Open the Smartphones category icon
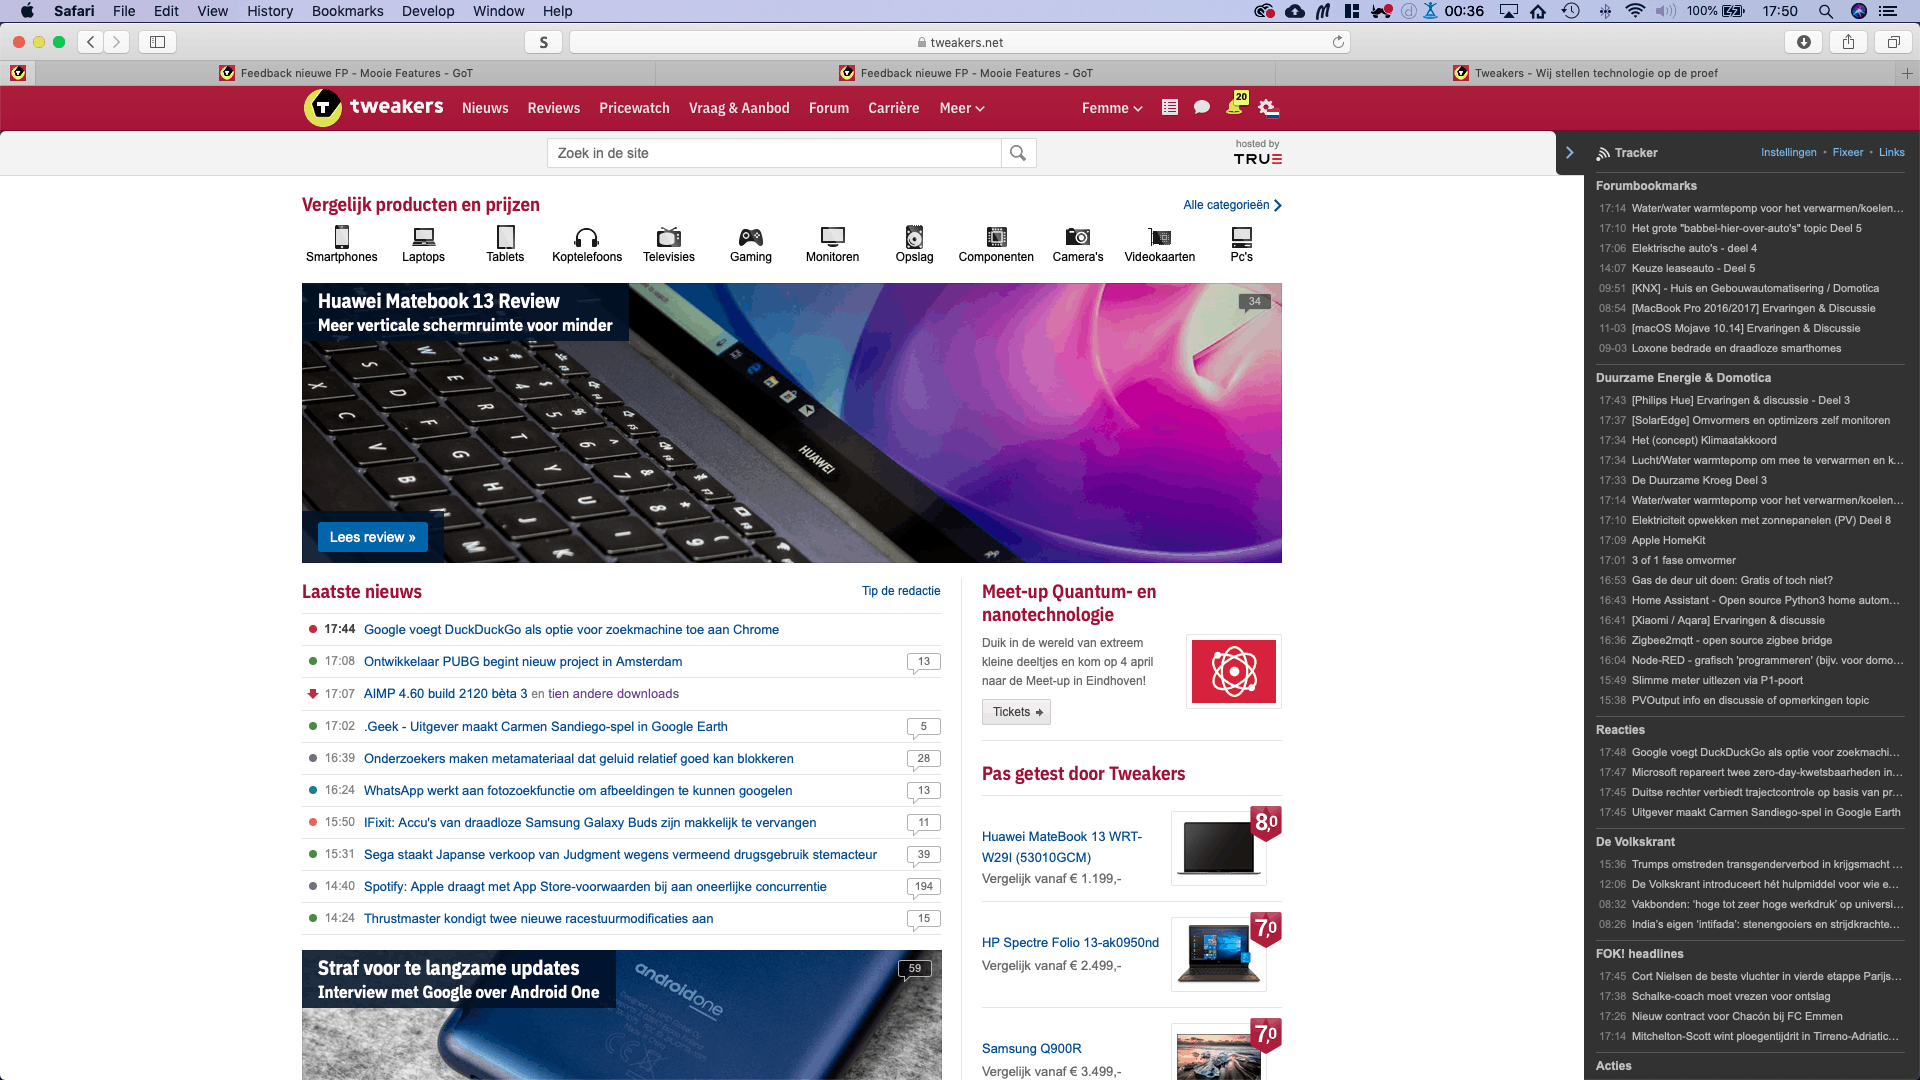This screenshot has width=1920, height=1080. pos(341,237)
